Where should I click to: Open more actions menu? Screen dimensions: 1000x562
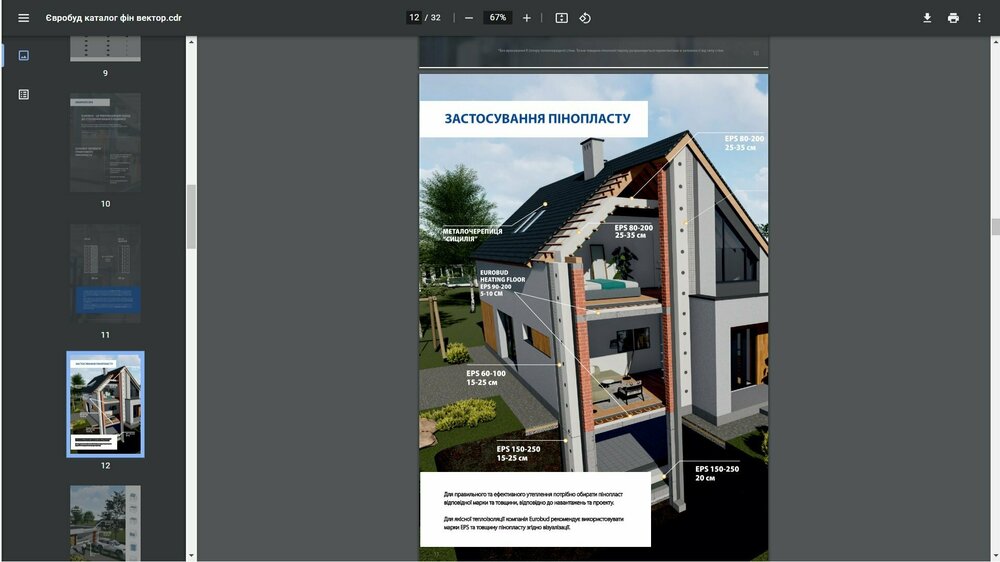coord(979,18)
